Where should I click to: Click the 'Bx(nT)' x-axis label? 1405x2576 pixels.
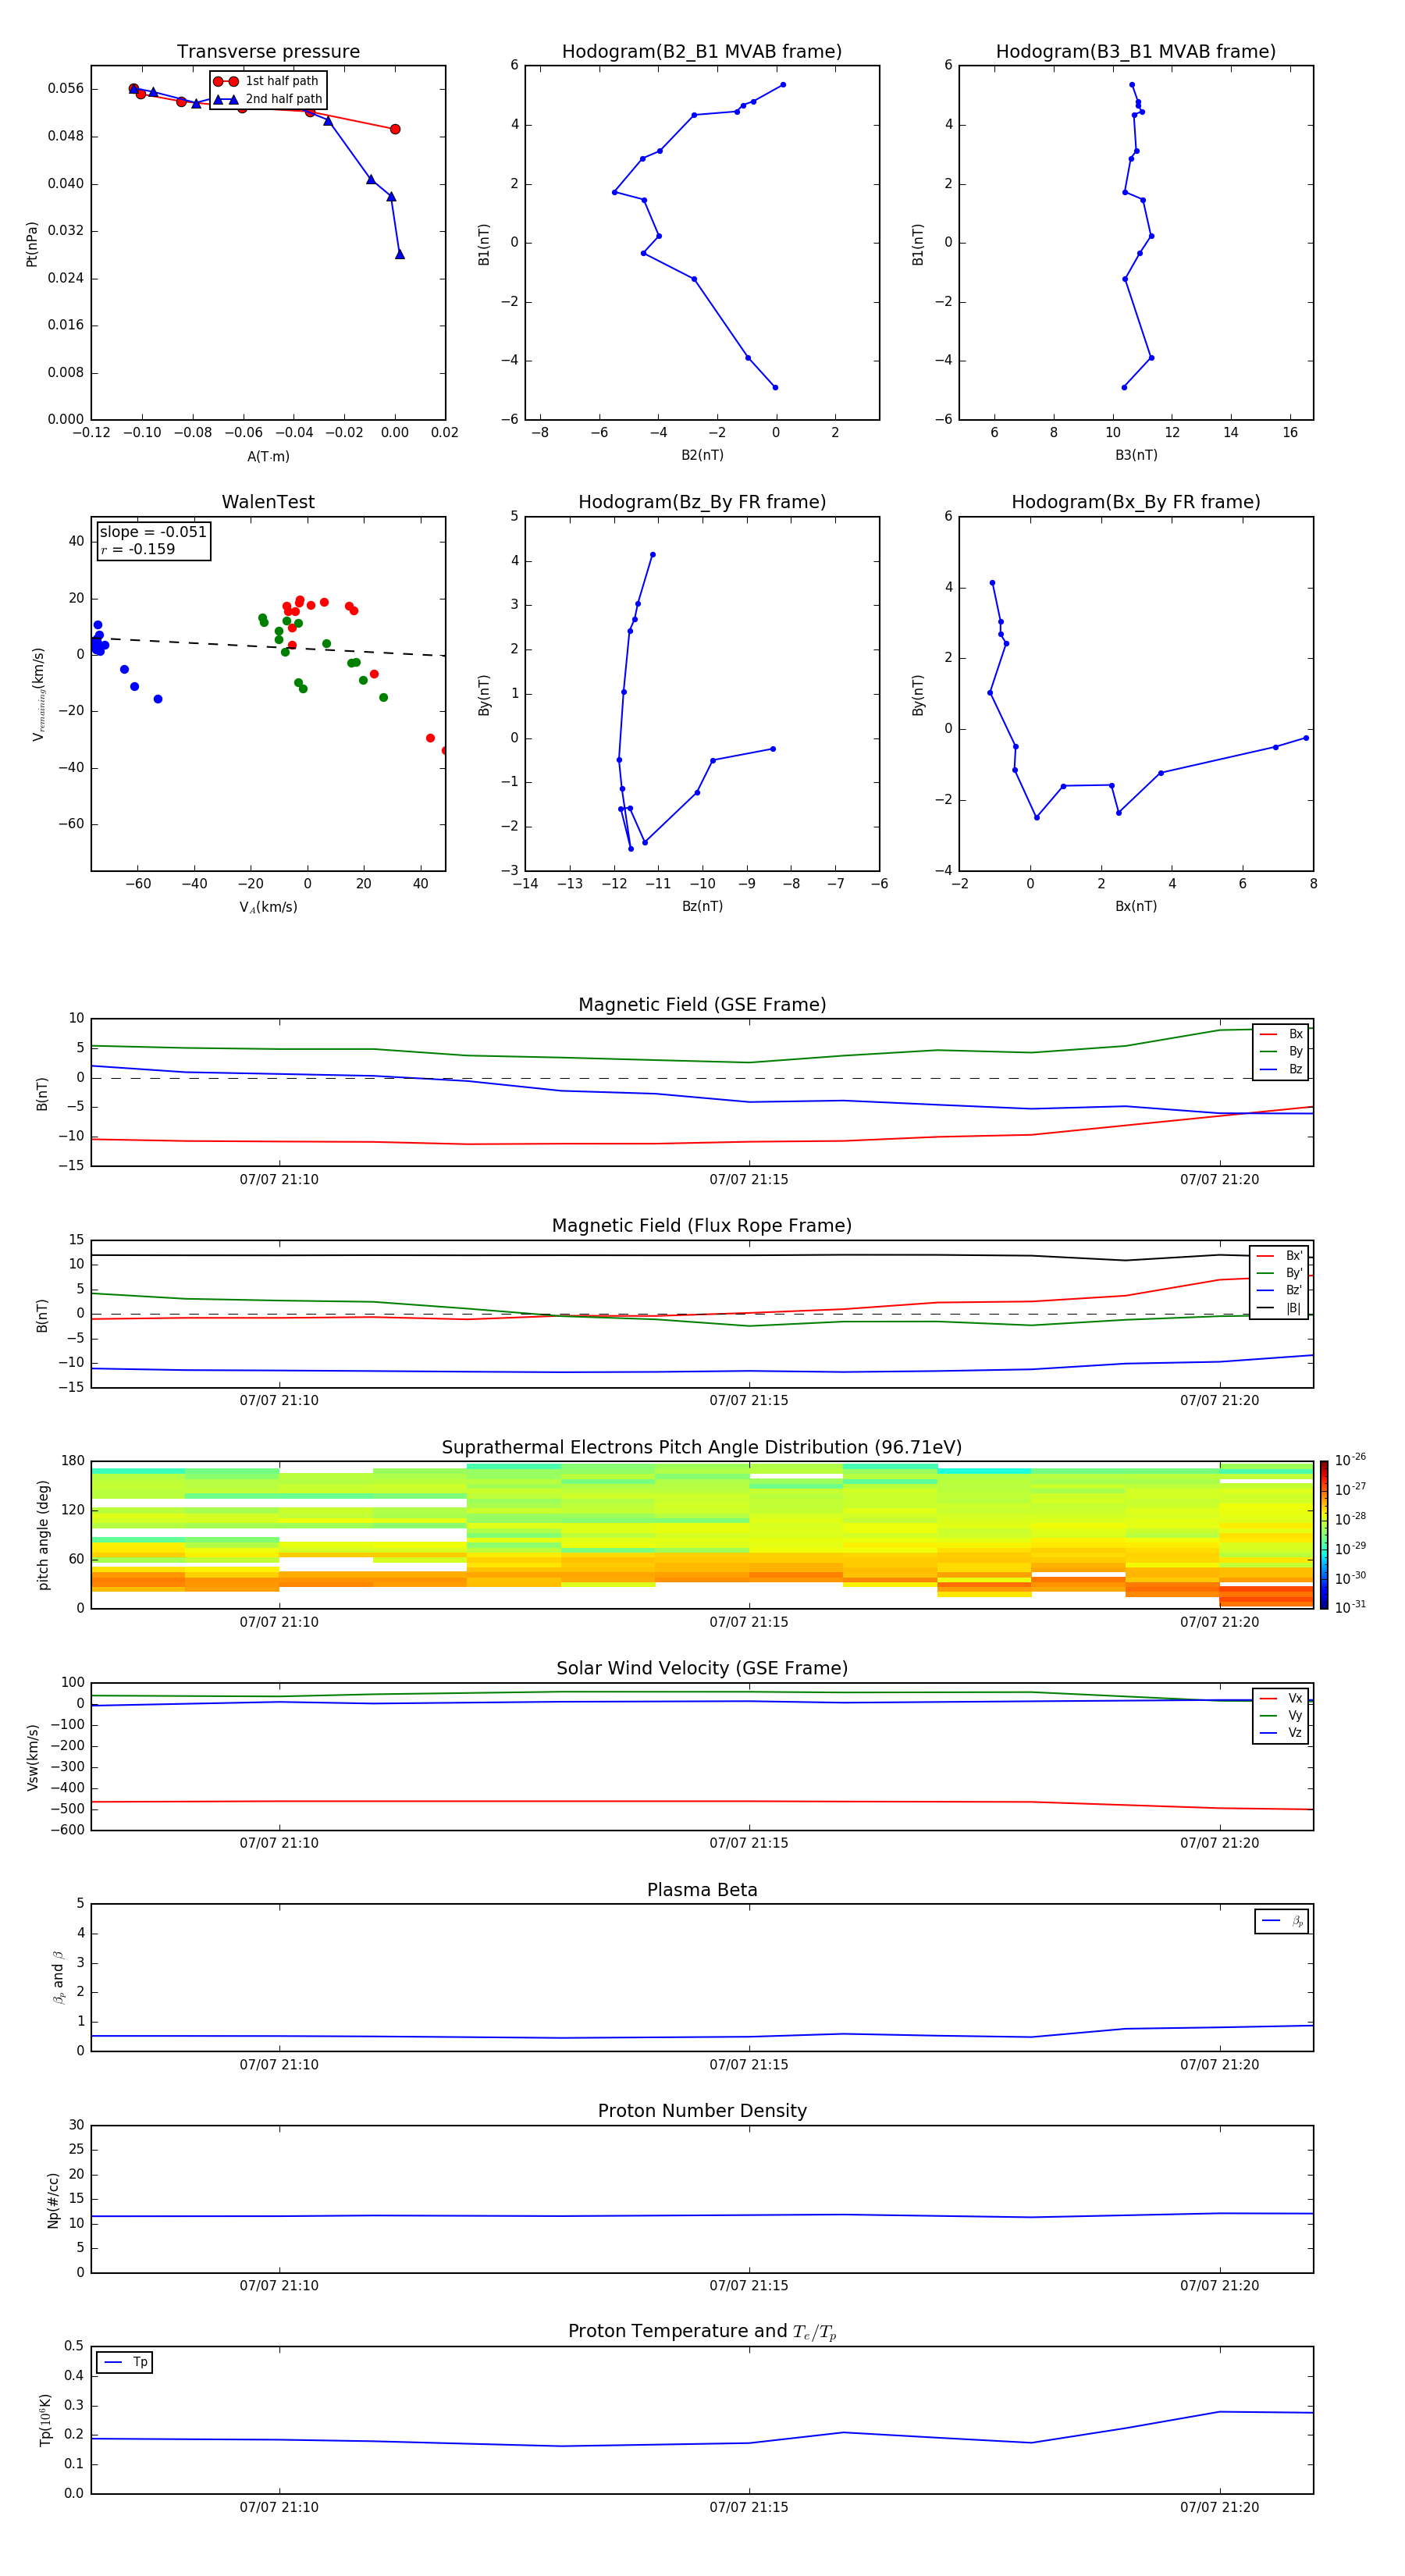[x=1136, y=907]
